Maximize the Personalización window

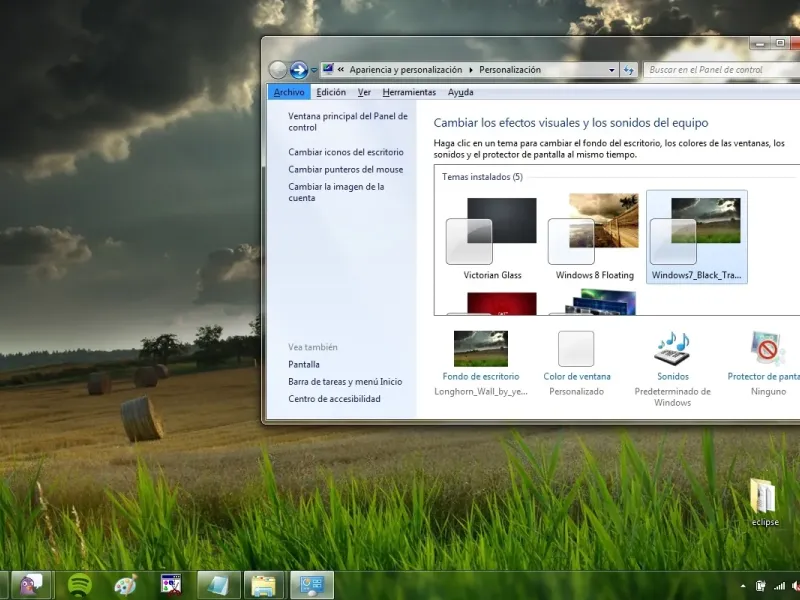click(x=780, y=44)
